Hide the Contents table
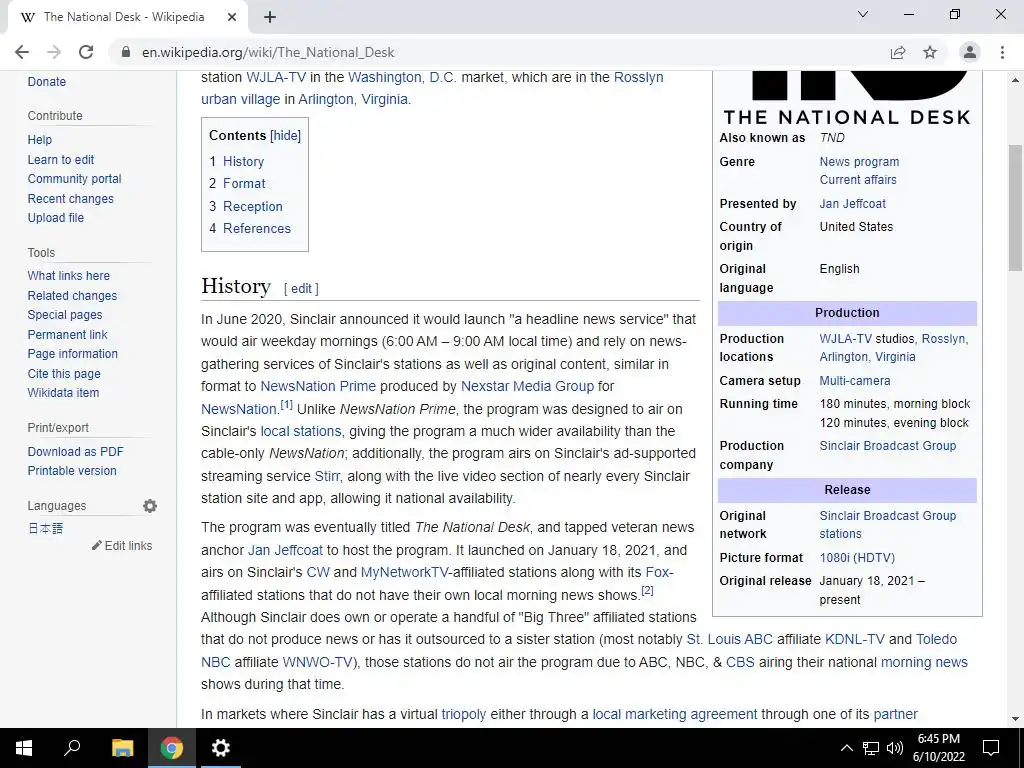This screenshot has height=768, width=1024. [x=285, y=136]
